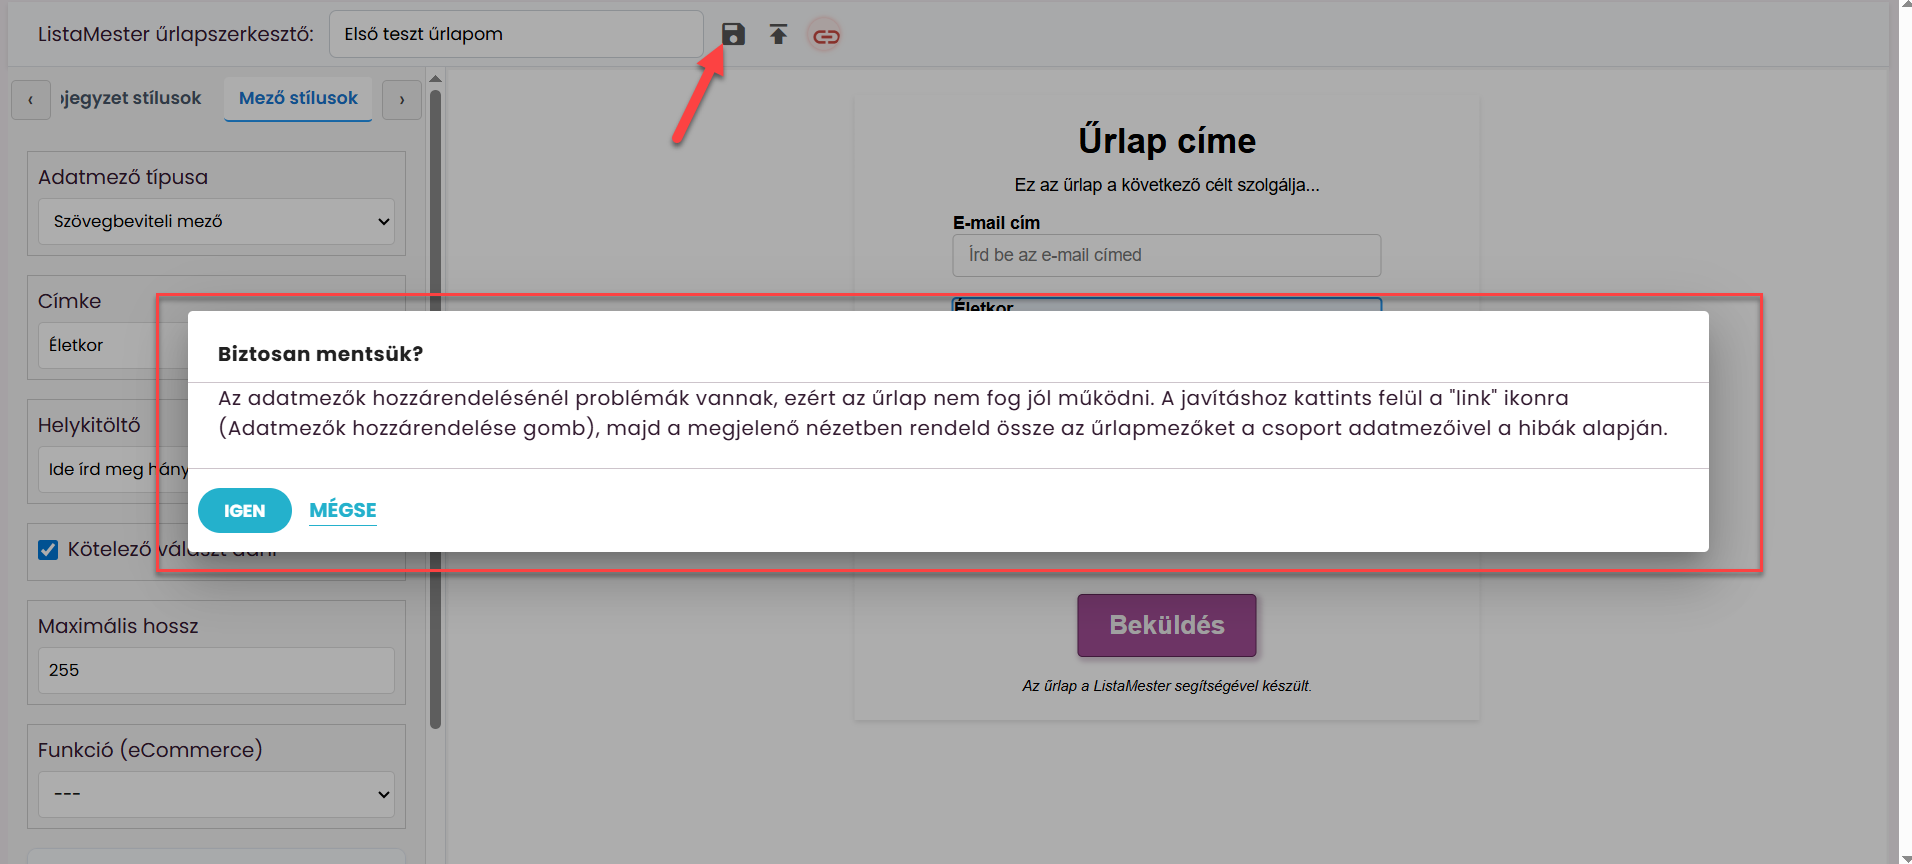Click the Beküldés submit button
The width and height of the screenshot is (1912, 864).
(1167, 625)
